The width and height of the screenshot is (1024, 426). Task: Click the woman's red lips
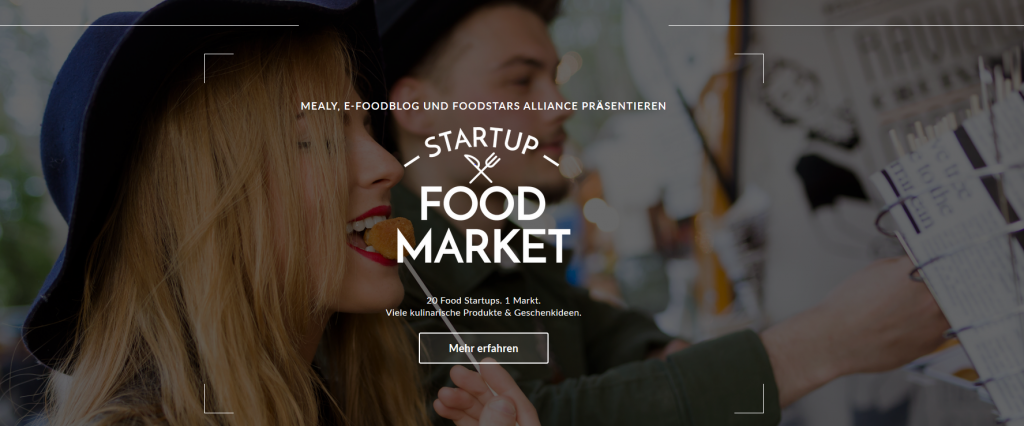pos(370,237)
